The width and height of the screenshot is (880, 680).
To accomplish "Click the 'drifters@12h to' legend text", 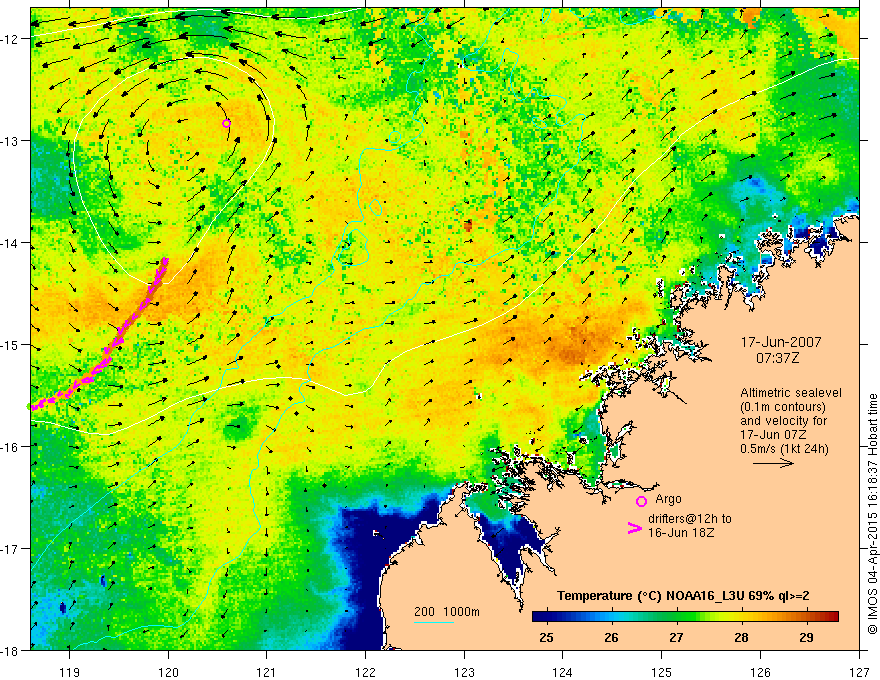I will [x=690, y=519].
